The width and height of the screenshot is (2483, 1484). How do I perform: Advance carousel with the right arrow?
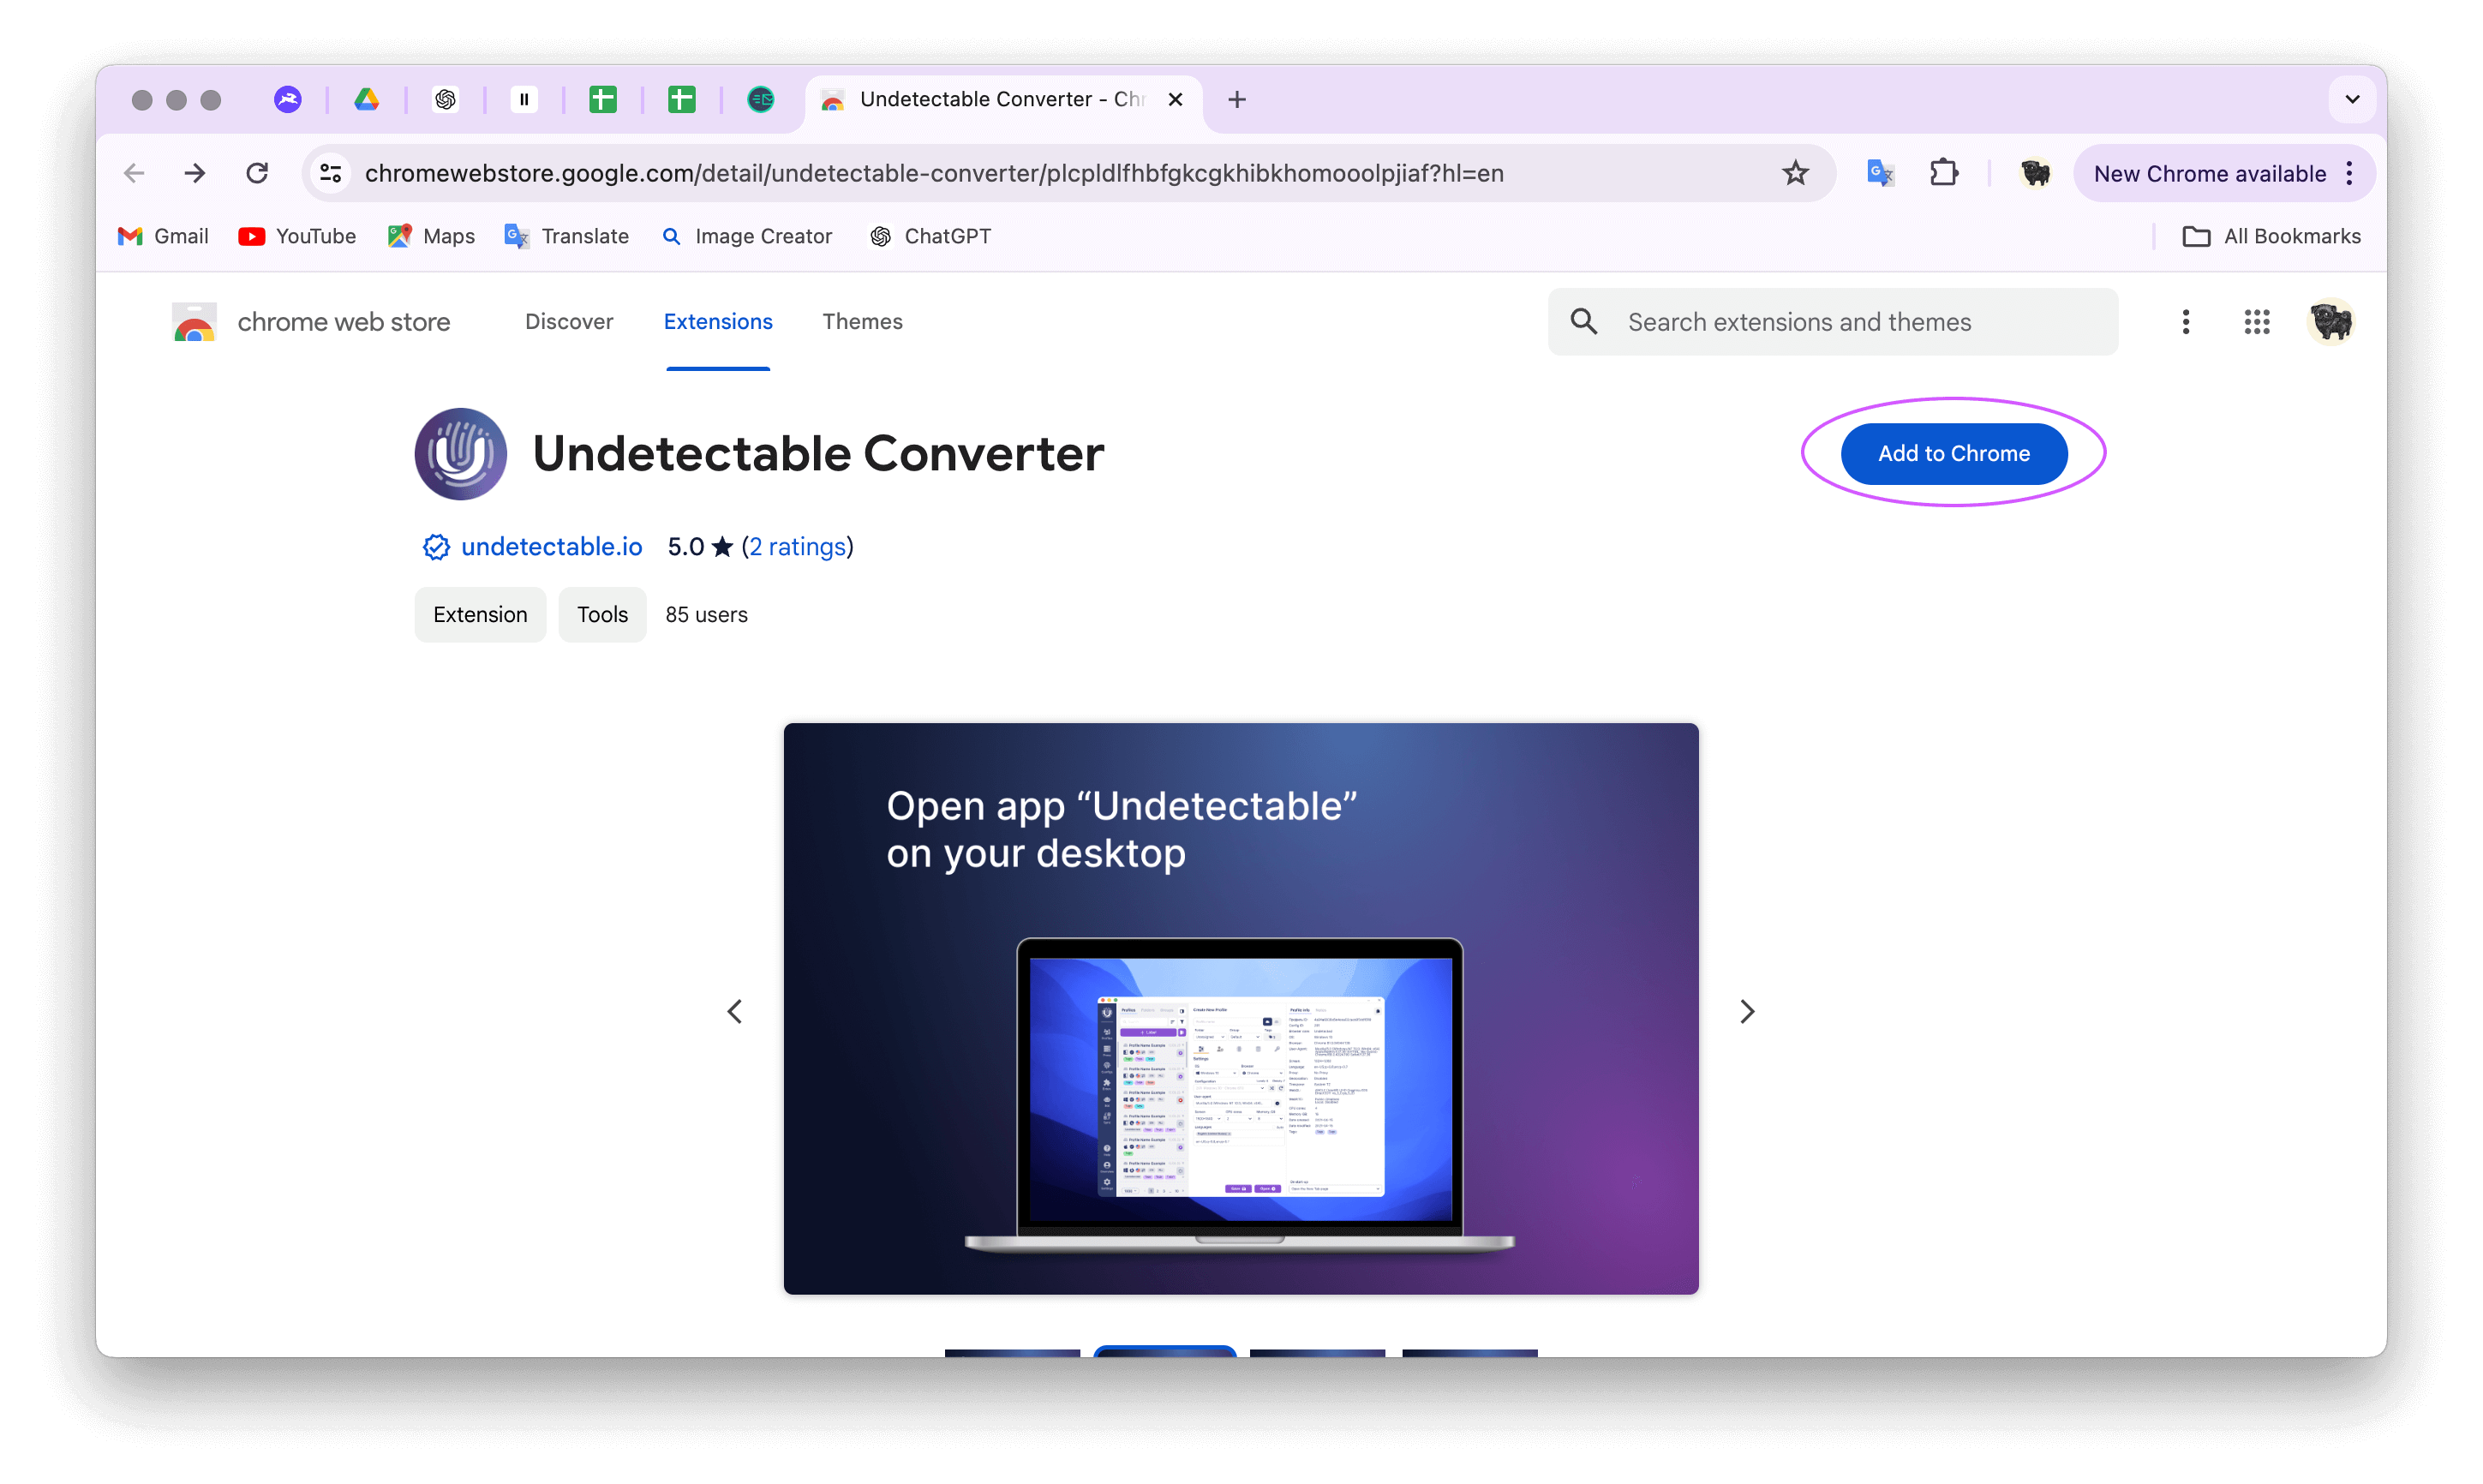tap(1747, 1011)
